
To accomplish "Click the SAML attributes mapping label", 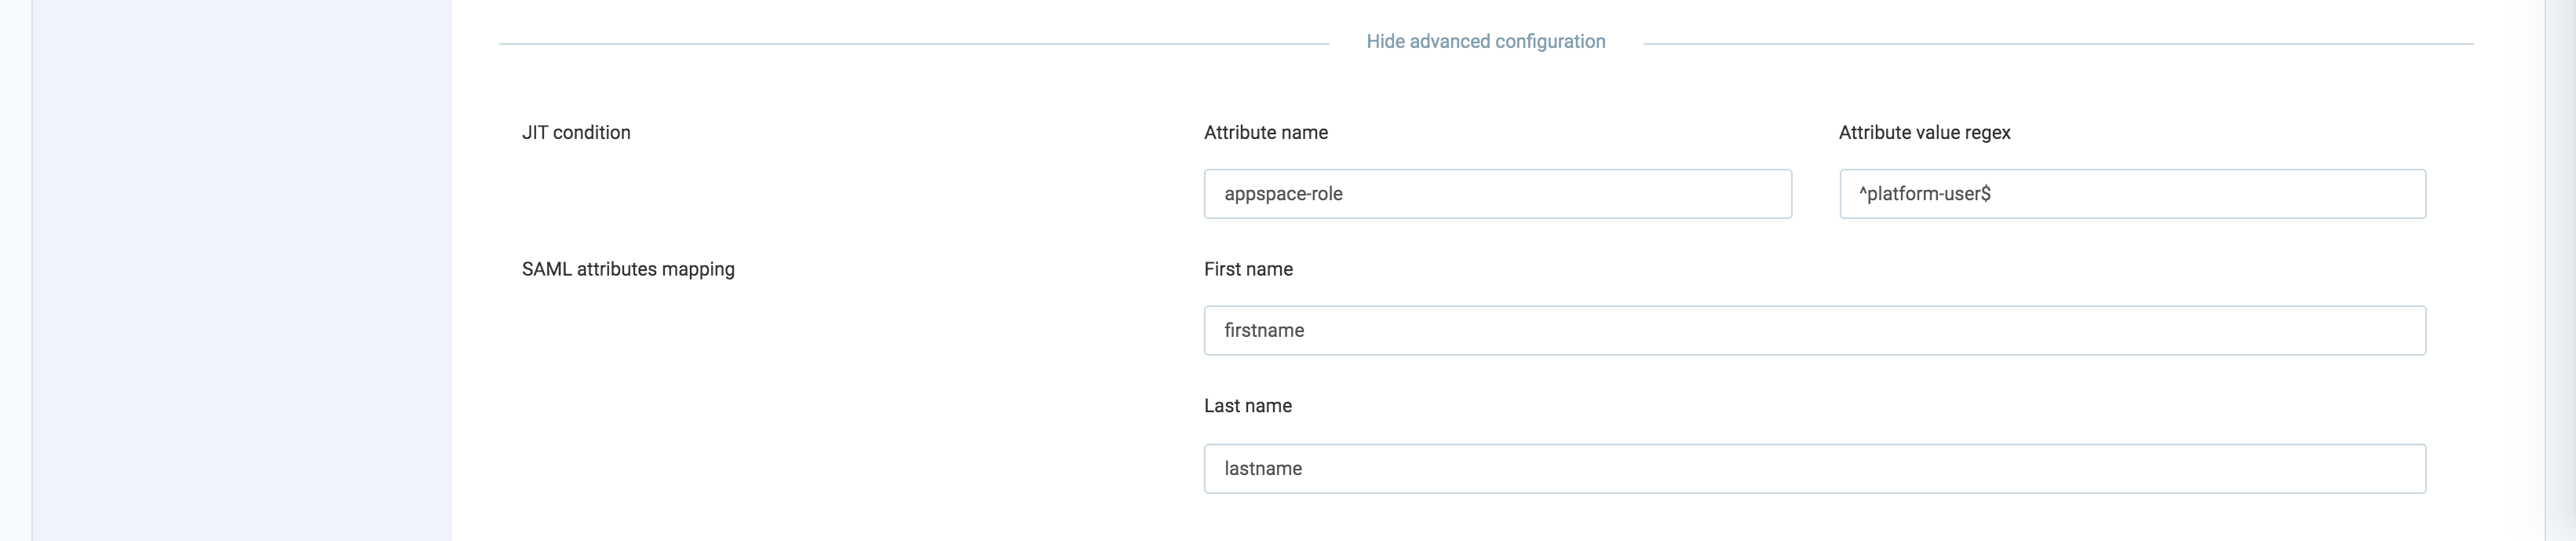I will pos(628,270).
